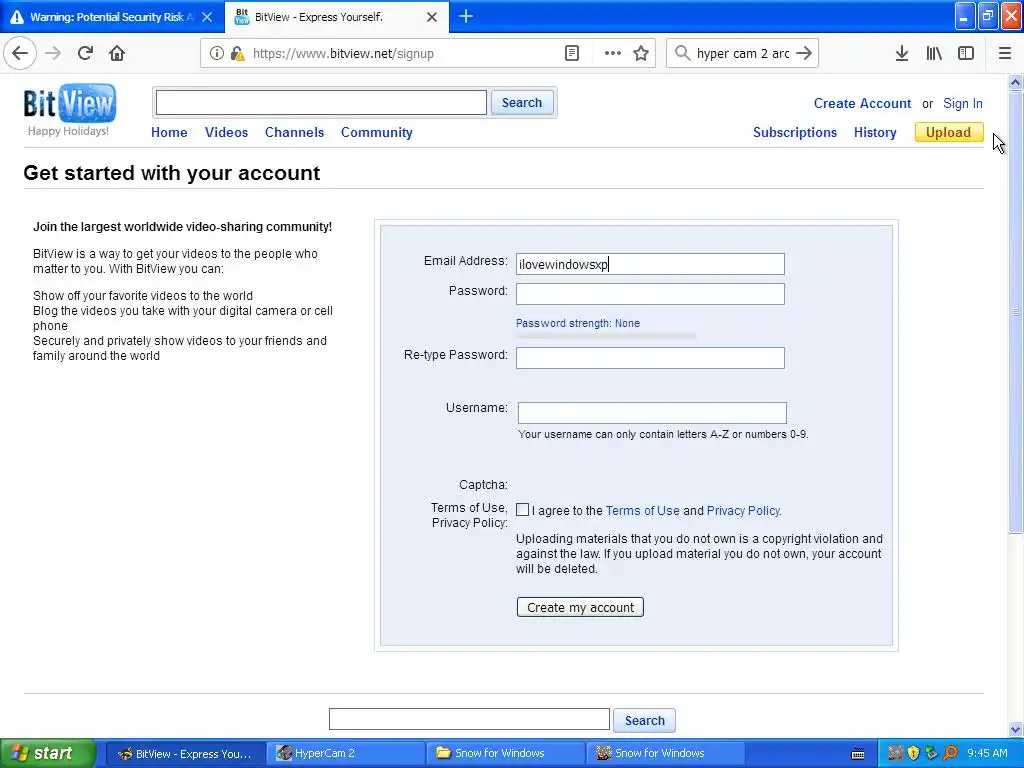
Task: Click the magnifier icon in browser search box
Action: point(682,54)
